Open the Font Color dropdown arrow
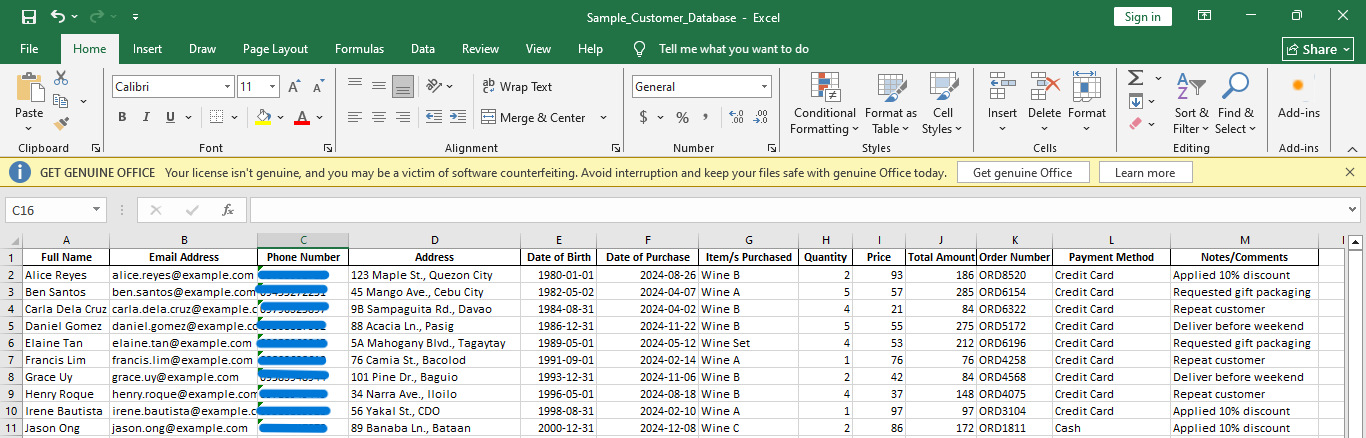1366x438 pixels. coord(319,117)
